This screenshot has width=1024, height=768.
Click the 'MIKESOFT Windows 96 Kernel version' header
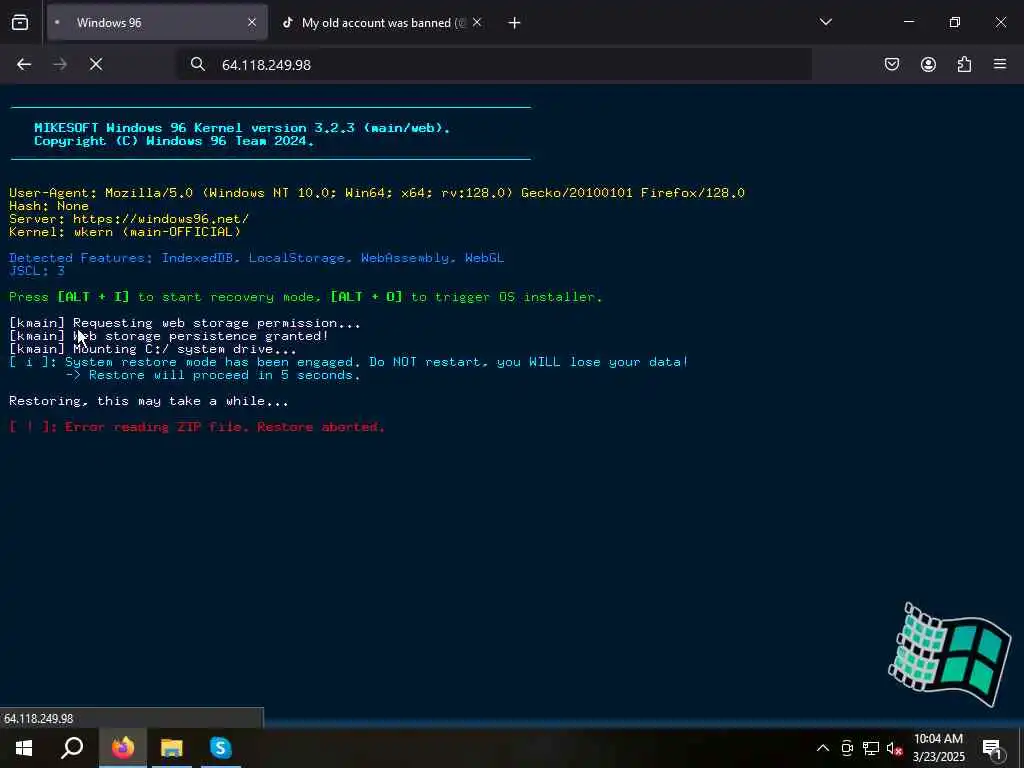click(x=242, y=128)
